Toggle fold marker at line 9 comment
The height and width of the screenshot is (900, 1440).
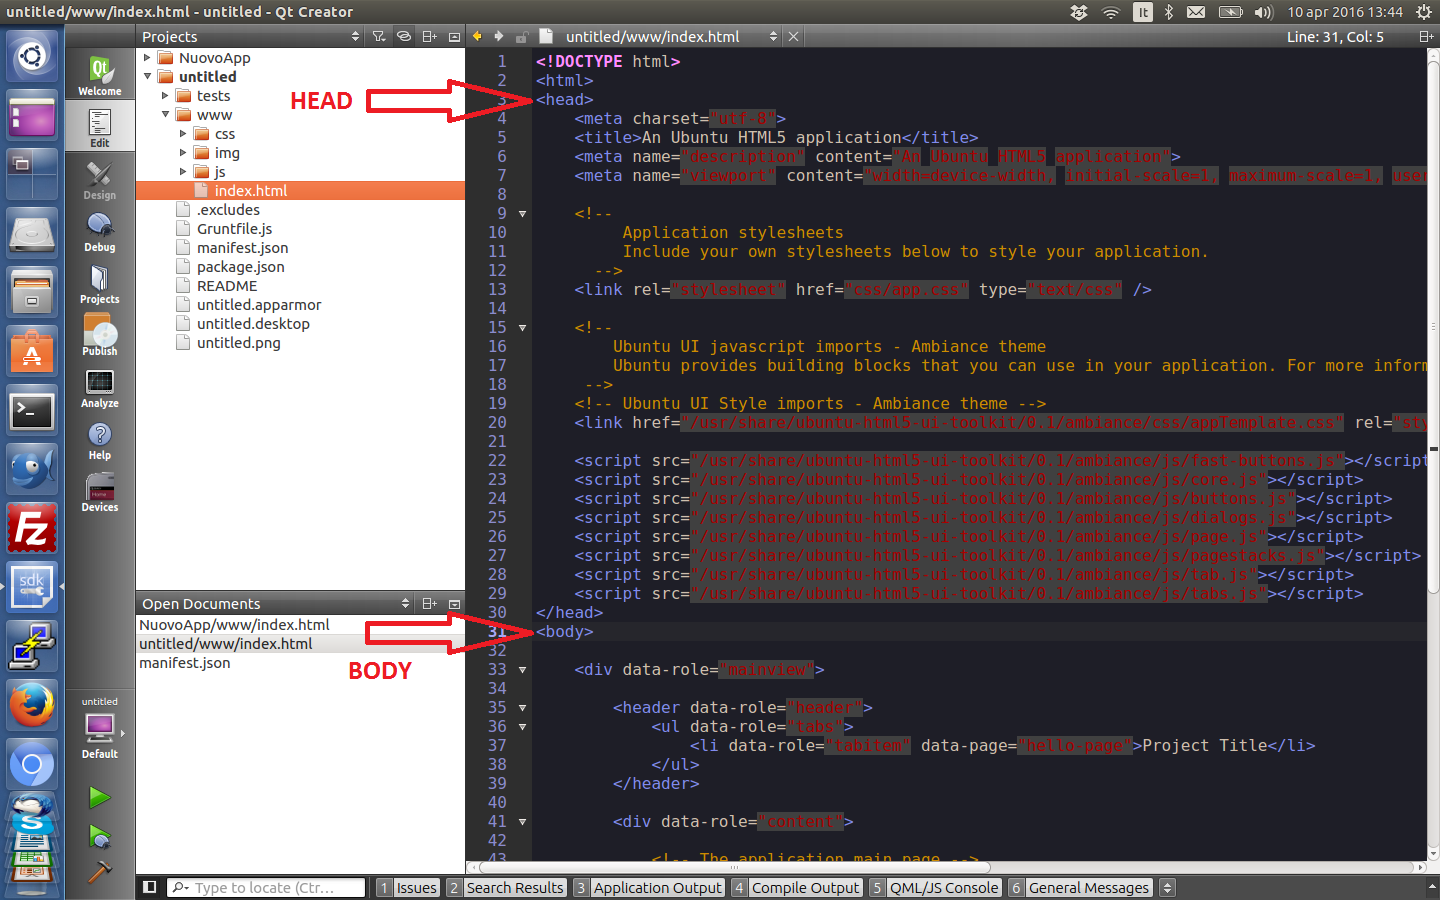click(522, 214)
